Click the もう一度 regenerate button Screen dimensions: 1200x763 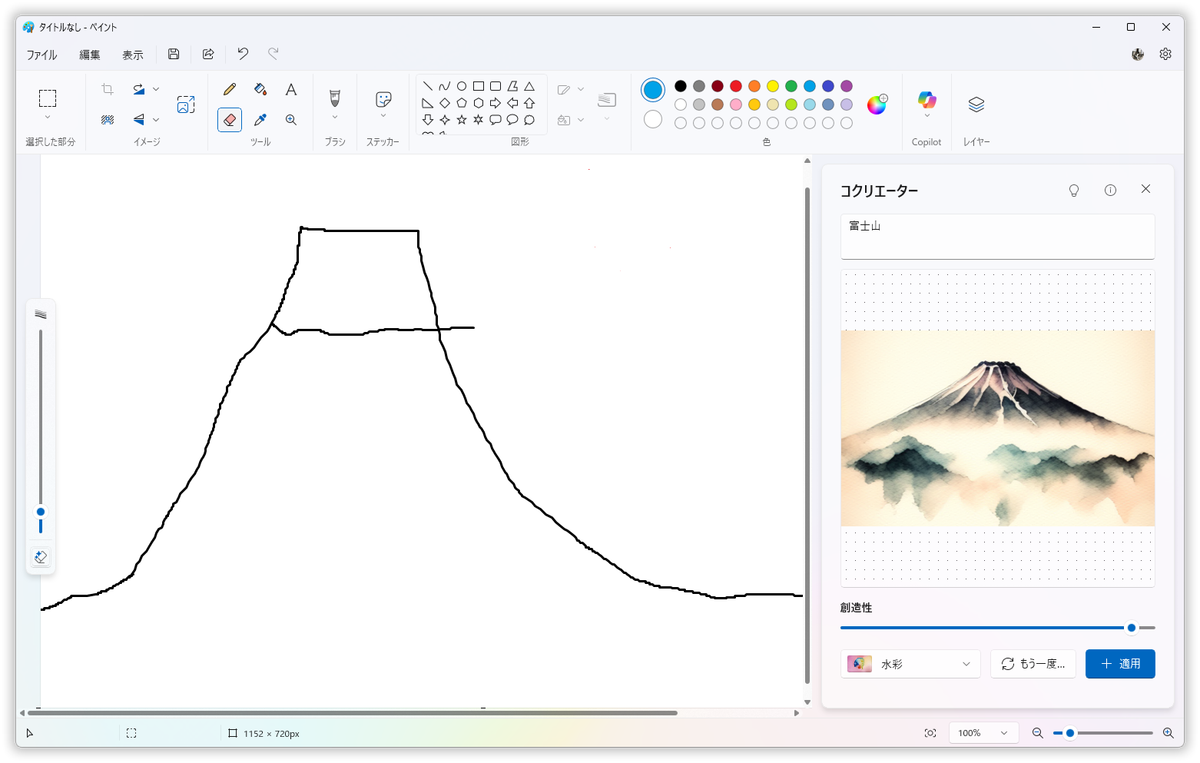[1033, 664]
